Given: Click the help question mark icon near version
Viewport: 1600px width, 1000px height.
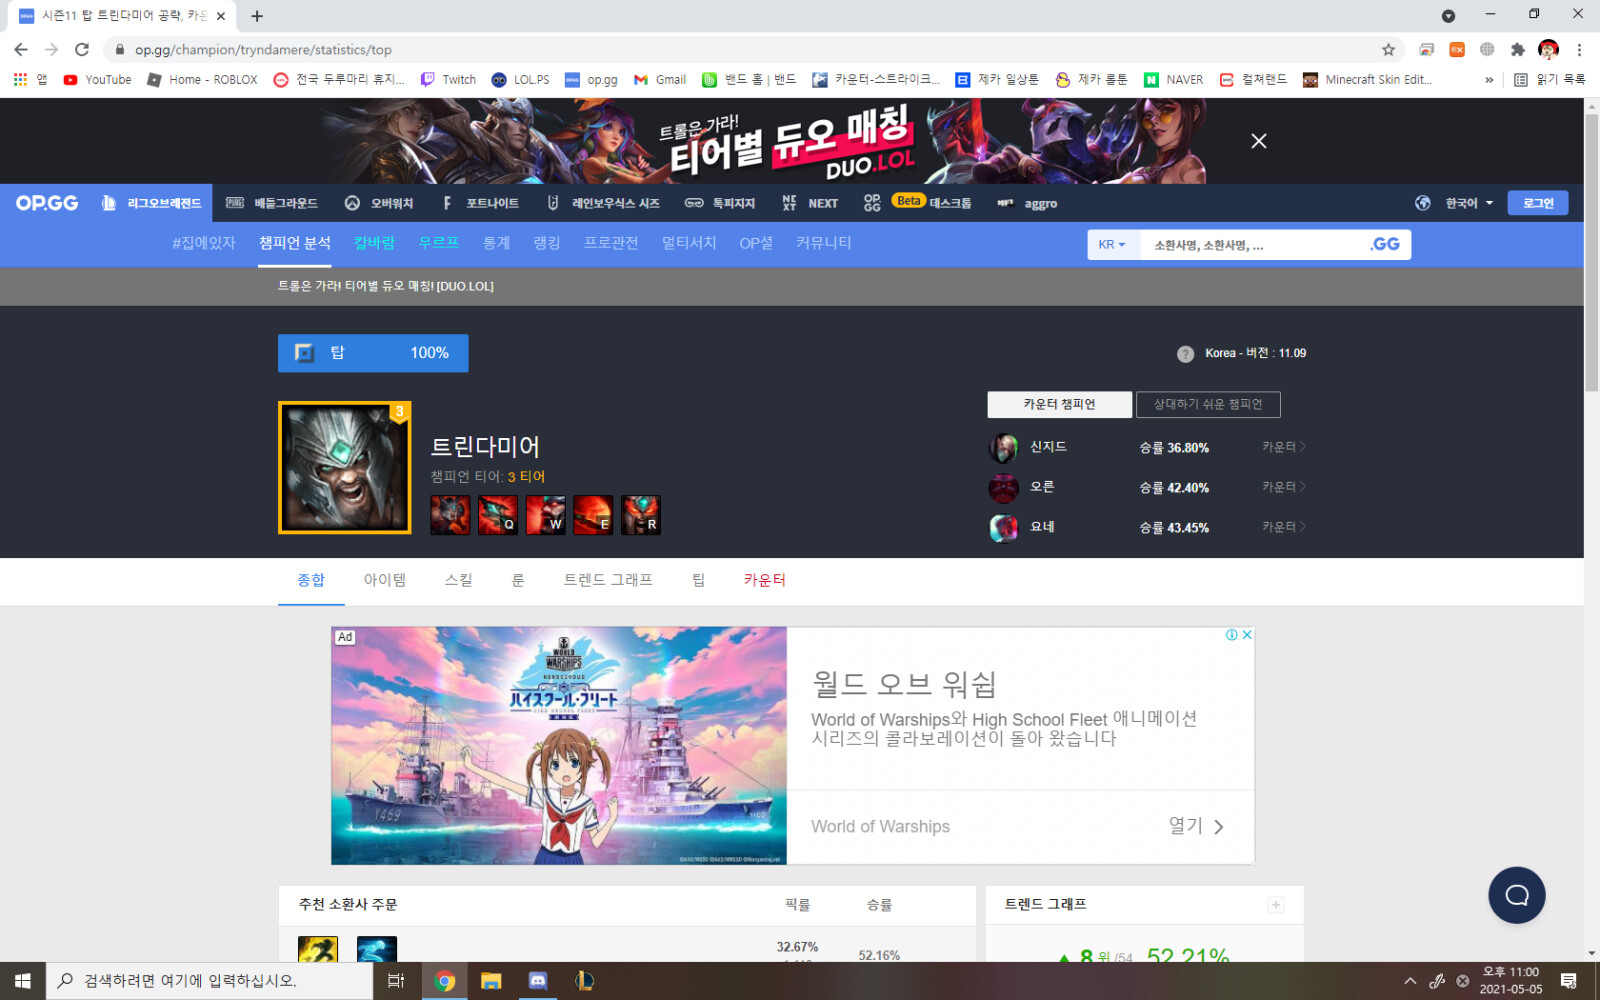Looking at the screenshot, I should coord(1185,354).
